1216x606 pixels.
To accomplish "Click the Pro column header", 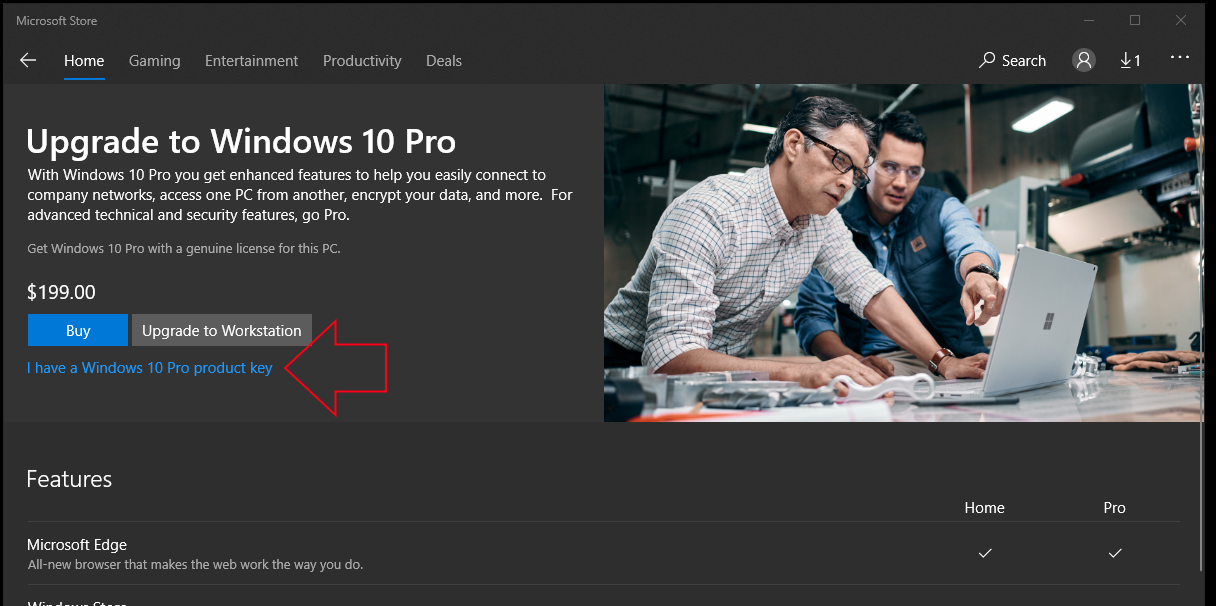I will [x=1115, y=508].
